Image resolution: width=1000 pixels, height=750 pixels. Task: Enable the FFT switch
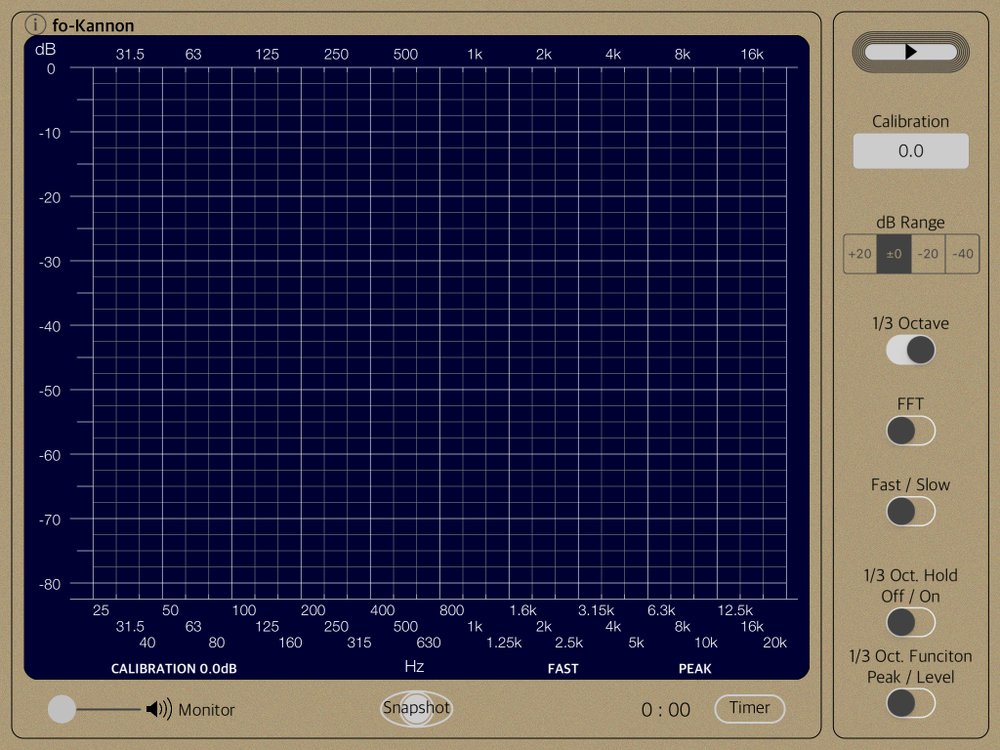point(910,431)
